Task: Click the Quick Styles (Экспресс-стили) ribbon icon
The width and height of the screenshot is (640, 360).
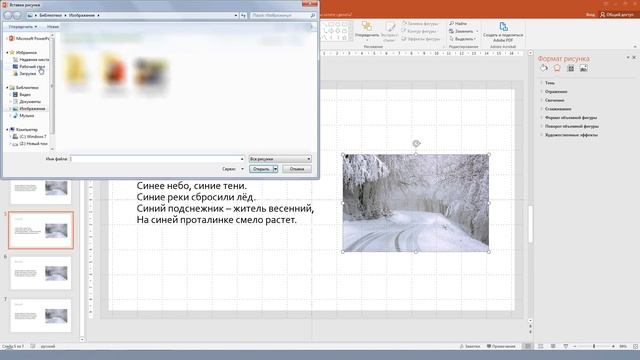Action: 389,31
